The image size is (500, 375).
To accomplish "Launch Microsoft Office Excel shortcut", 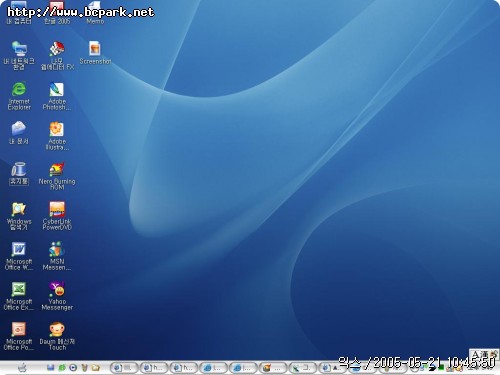I will tap(19, 296).
